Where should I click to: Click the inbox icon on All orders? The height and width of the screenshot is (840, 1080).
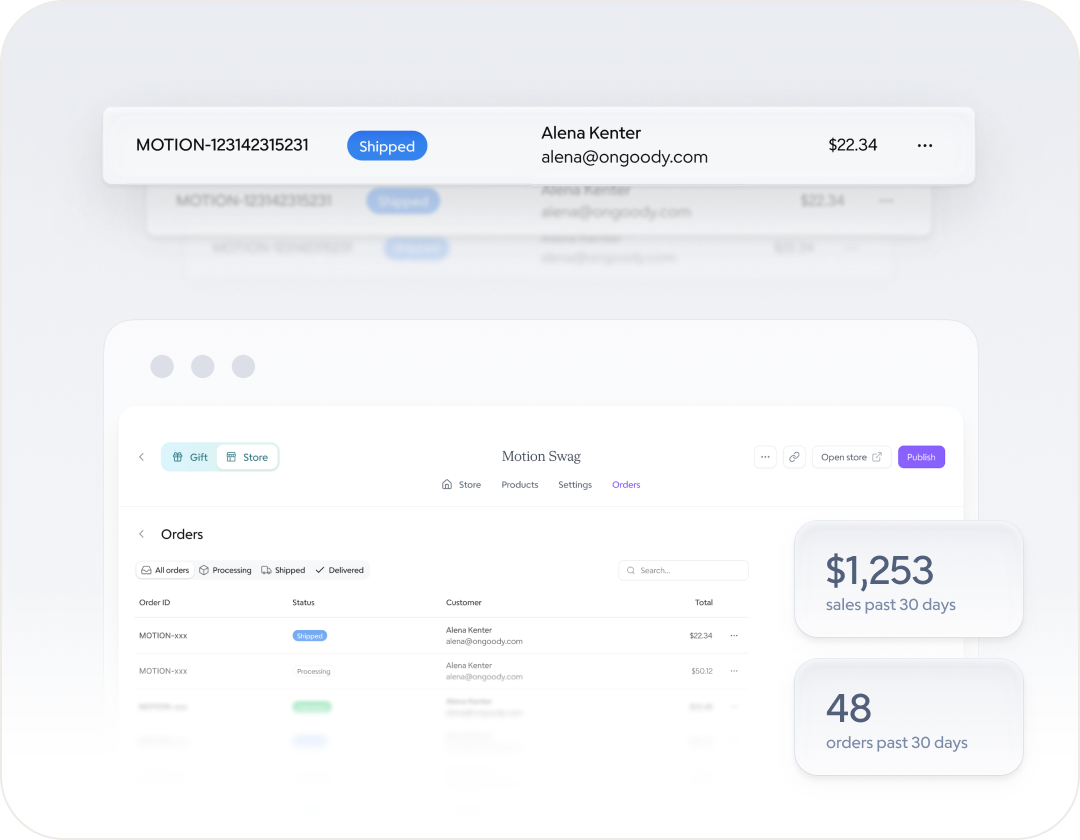pos(146,570)
